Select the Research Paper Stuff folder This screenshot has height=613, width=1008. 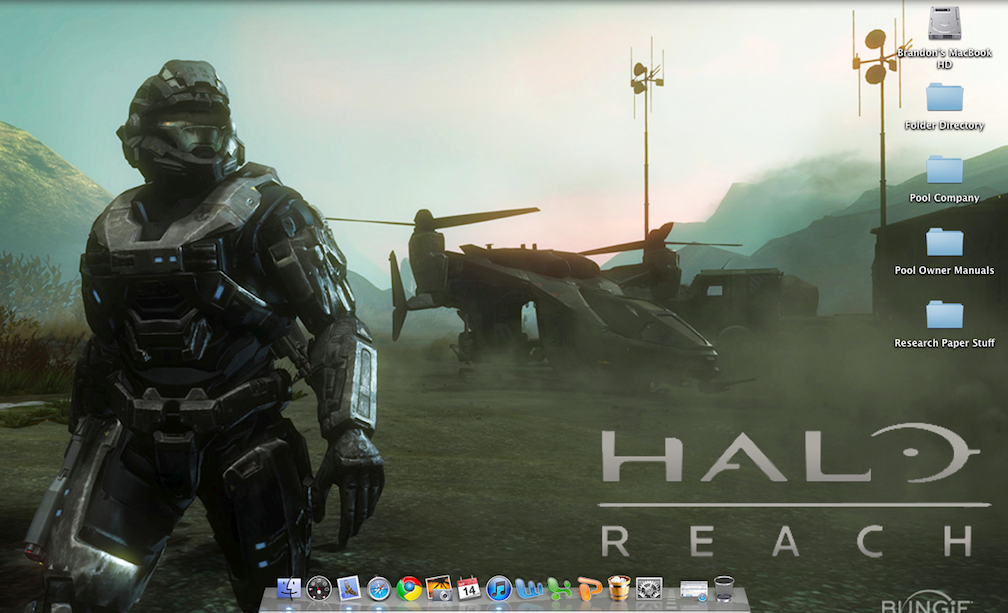point(944,315)
